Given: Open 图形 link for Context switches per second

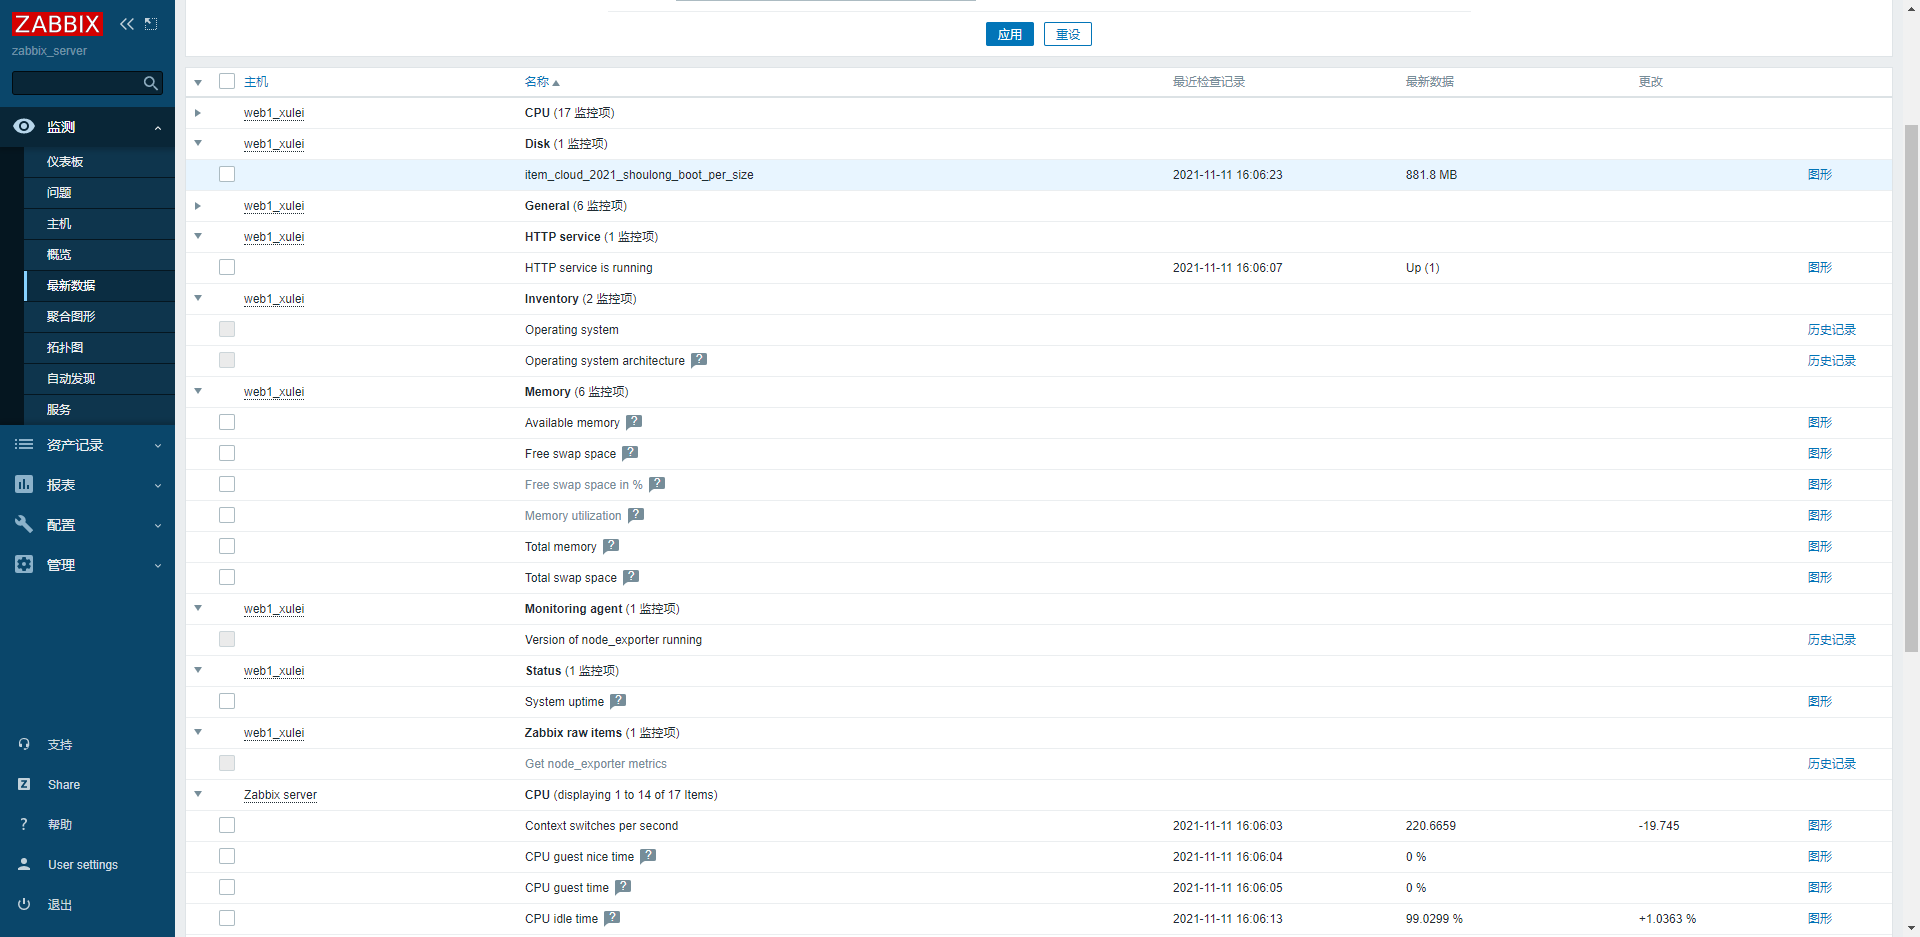Looking at the screenshot, I should point(1819,826).
